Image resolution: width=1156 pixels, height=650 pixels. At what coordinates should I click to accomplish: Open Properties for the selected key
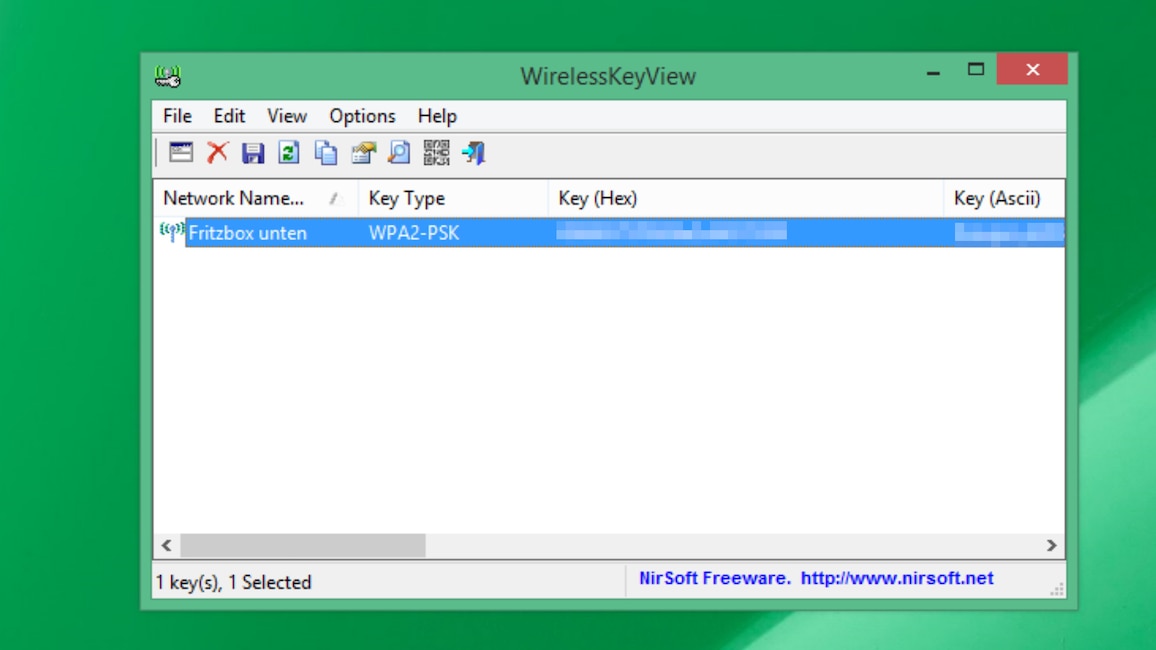click(362, 152)
